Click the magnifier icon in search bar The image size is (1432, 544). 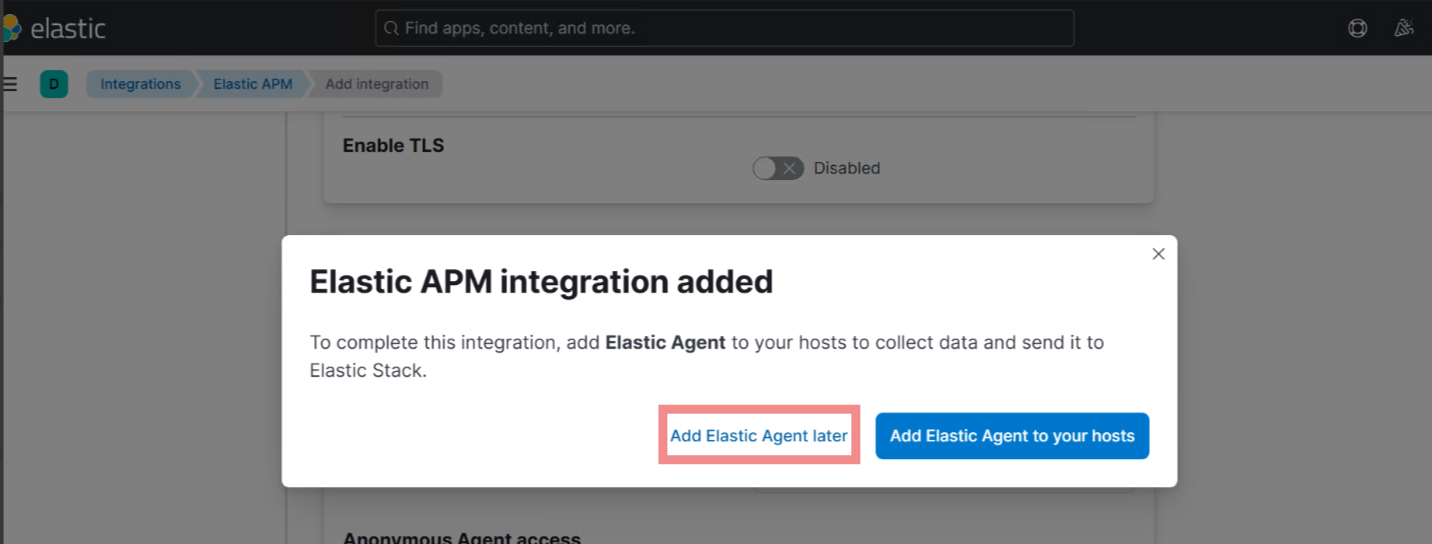click(392, 28)
